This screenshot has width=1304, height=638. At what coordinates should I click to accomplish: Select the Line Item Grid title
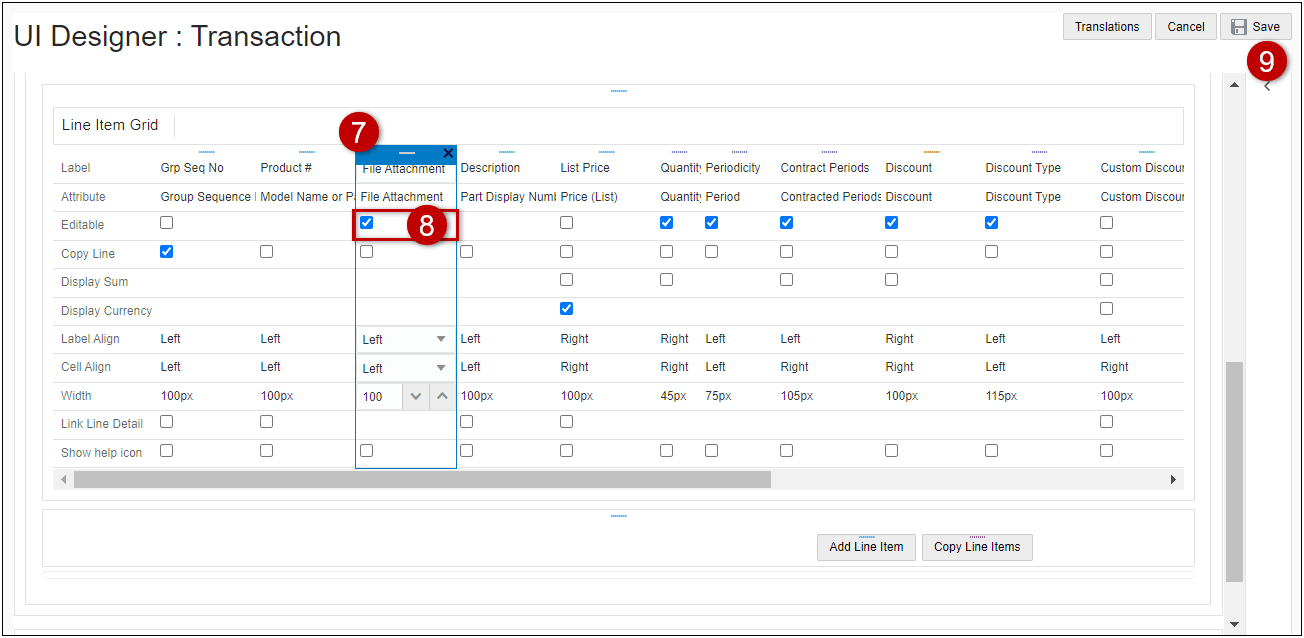110,125
